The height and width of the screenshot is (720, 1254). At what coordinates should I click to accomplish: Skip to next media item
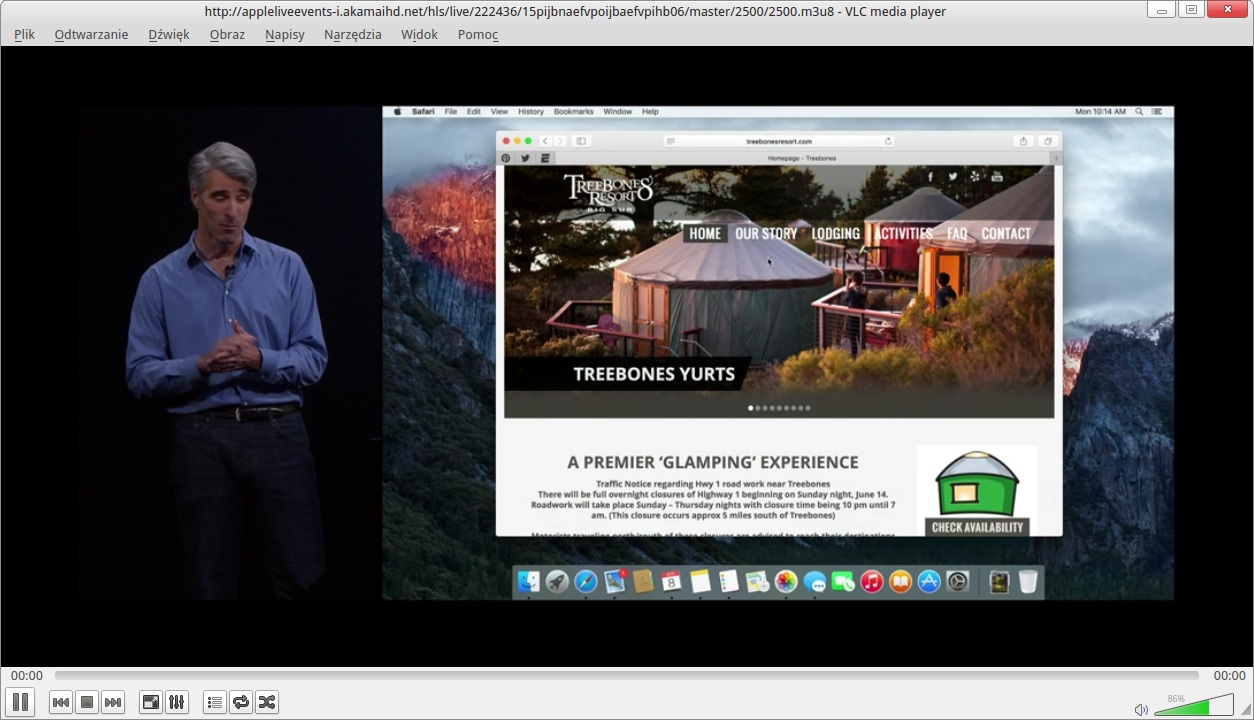click(113, 702)
